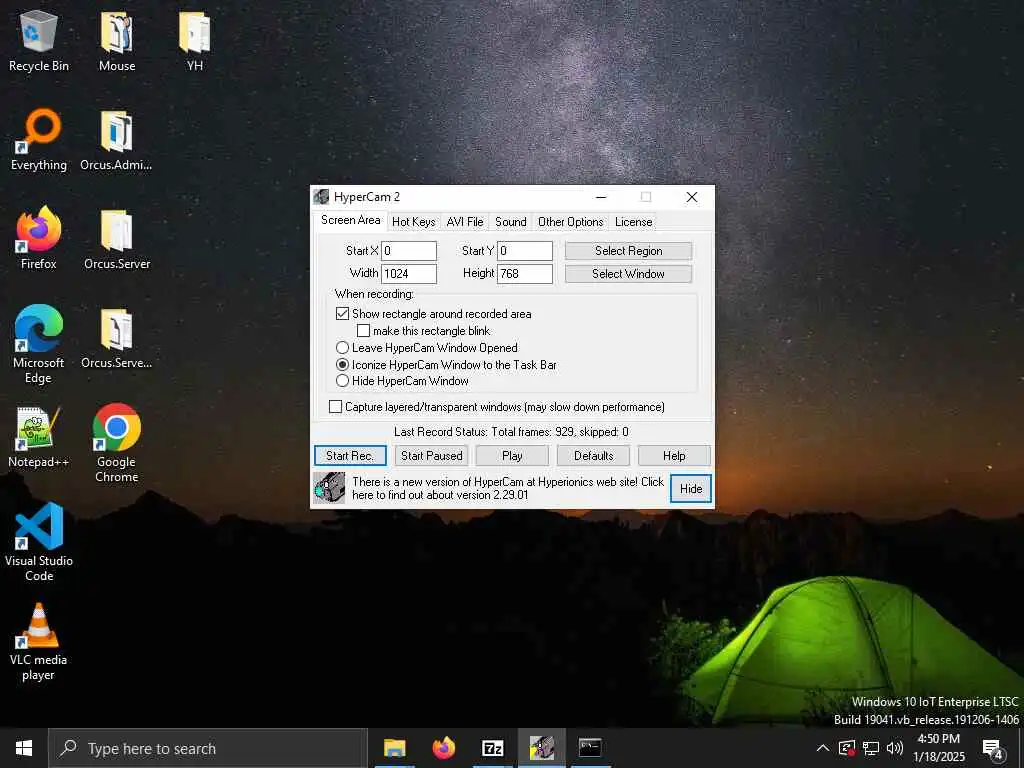1024x768 pixels.
Task: Open the Sound tab
Action: pos(511,221)
